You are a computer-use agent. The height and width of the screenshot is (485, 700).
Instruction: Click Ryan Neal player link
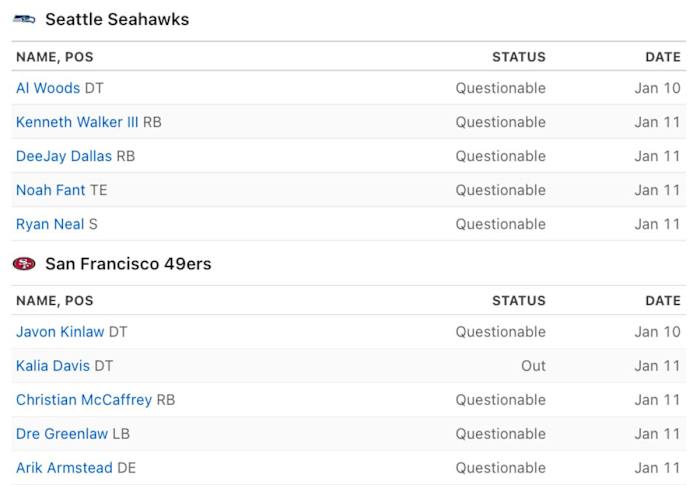point(50,224)
